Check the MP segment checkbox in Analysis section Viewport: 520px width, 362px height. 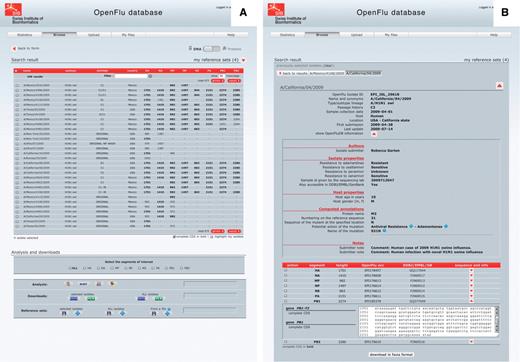112,268
